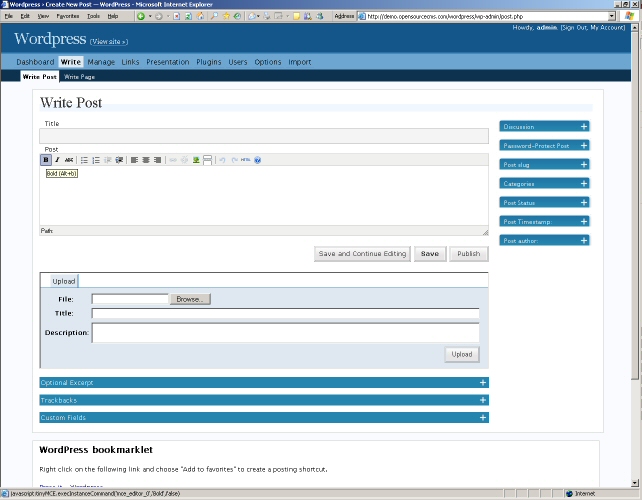
Task: Expand the Post Timestamp panel
Action: tap(544, 222)
